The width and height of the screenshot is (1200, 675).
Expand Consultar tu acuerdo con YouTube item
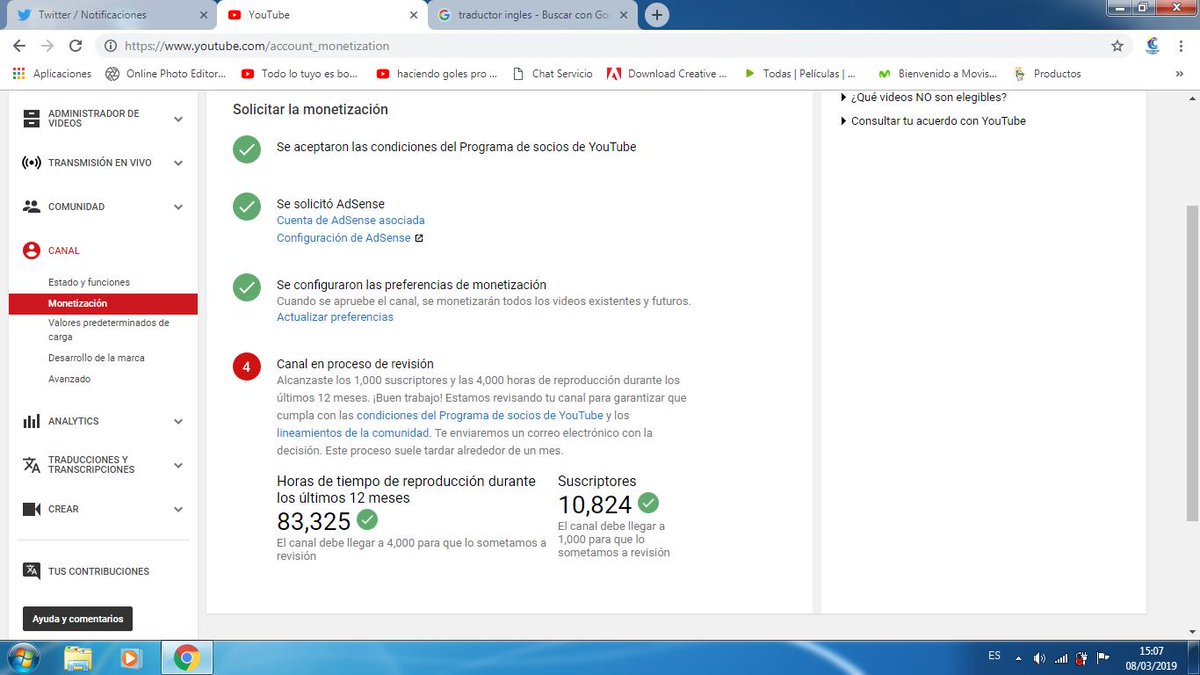[x=933, y=121]
